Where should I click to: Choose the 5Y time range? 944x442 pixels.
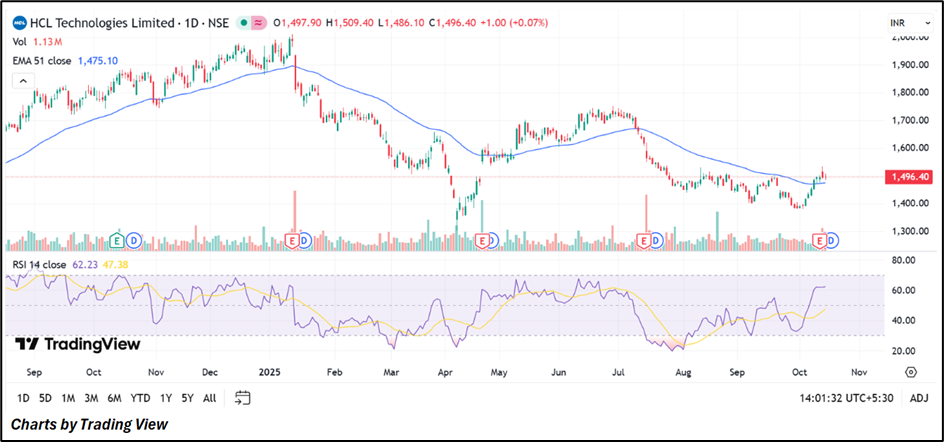(186, 398)
